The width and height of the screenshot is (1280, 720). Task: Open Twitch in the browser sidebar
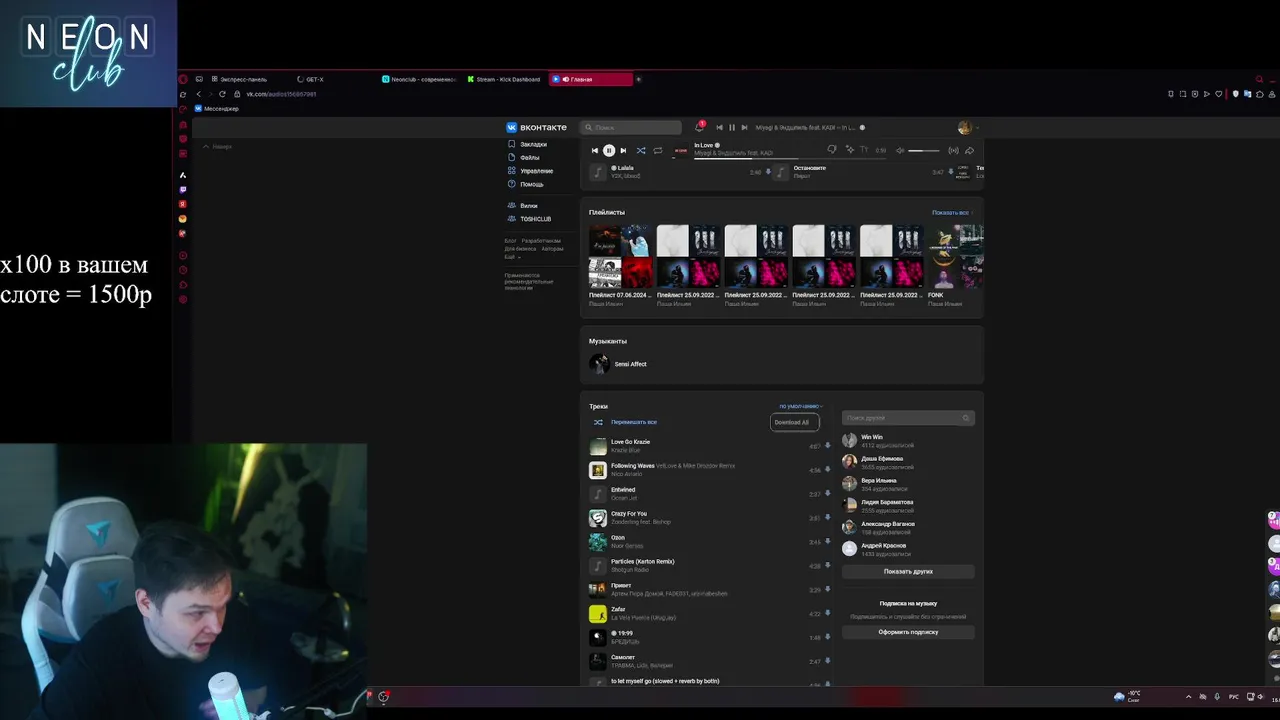(x=182, y=189)
